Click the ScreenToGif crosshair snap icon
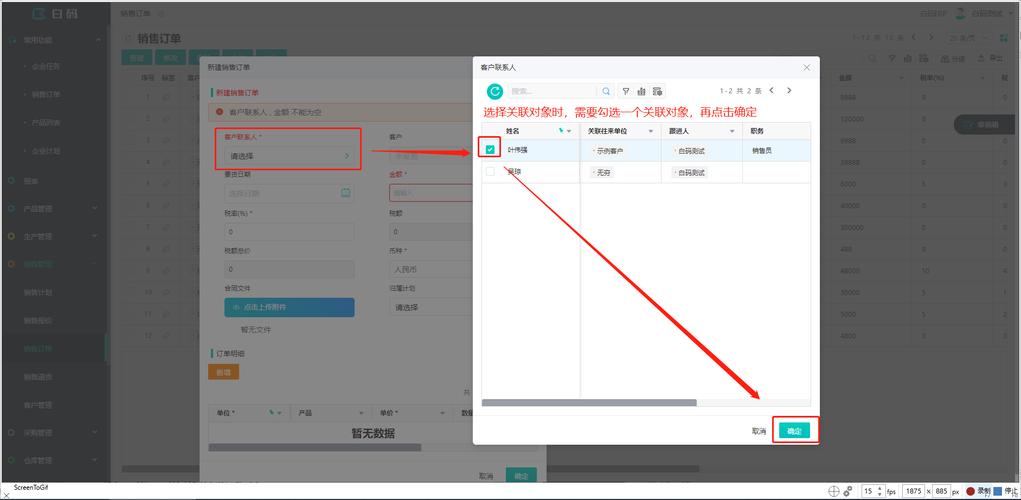1021x500 pixels. tap(833, 492)
